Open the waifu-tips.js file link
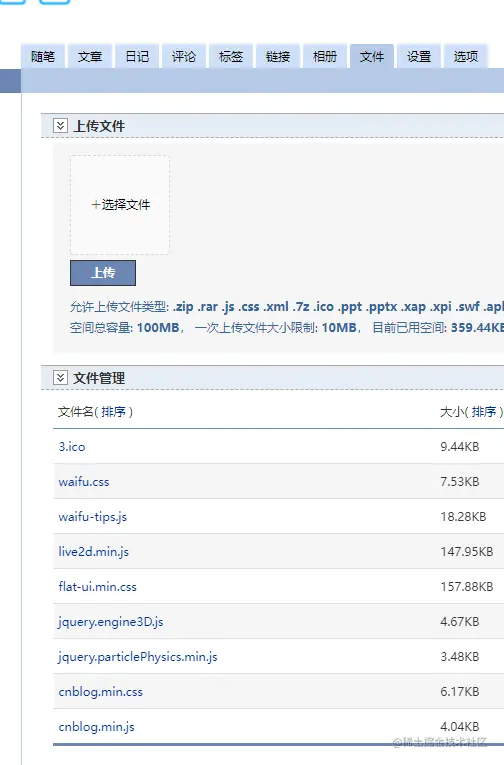504x765 pixels. 93,517
